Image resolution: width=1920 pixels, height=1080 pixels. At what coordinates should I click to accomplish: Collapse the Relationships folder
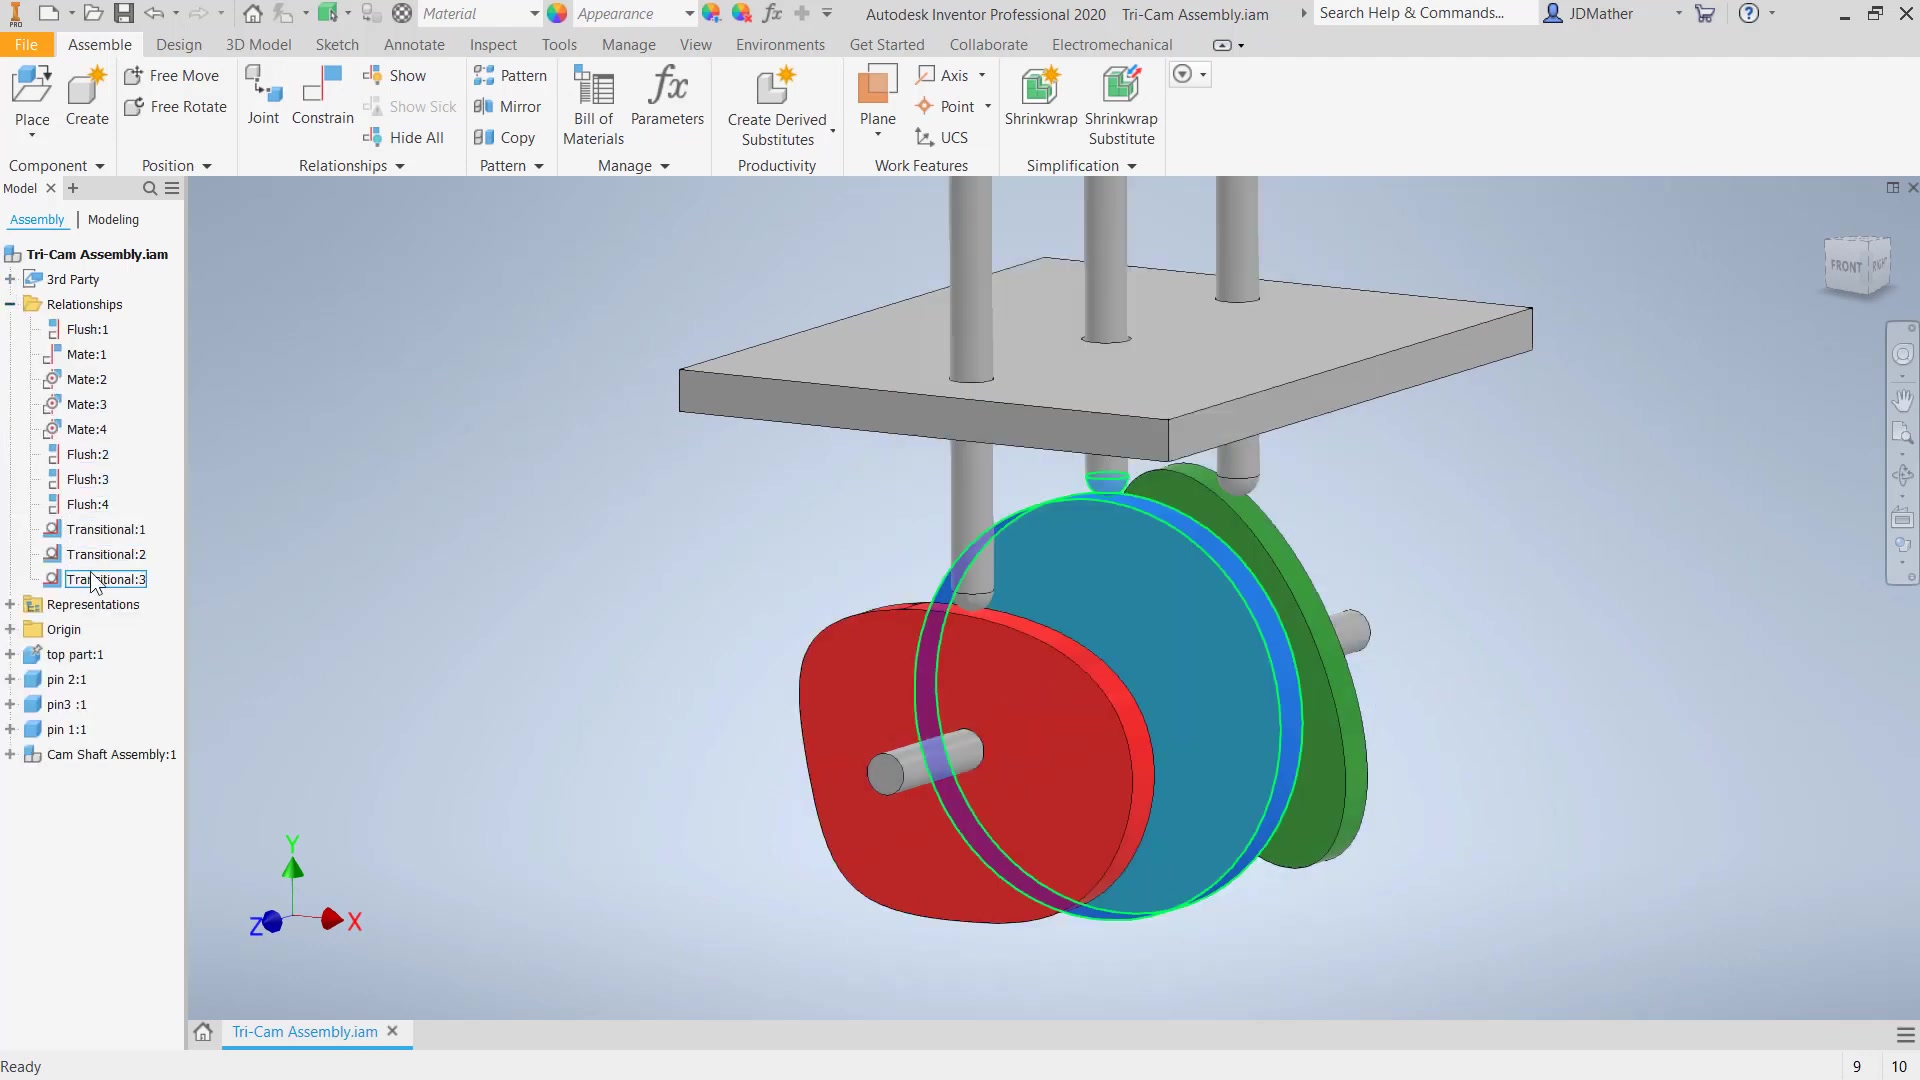tap(10, 304)
